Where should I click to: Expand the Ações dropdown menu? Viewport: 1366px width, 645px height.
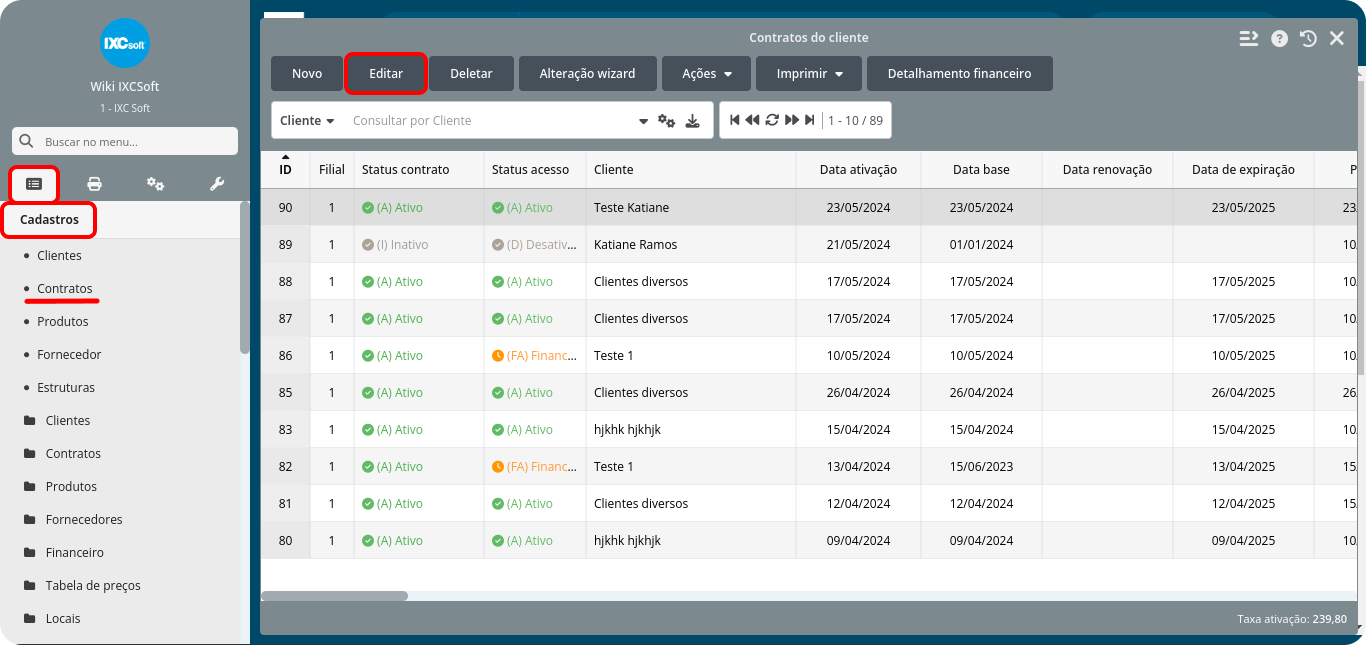(x=708, y=74)
